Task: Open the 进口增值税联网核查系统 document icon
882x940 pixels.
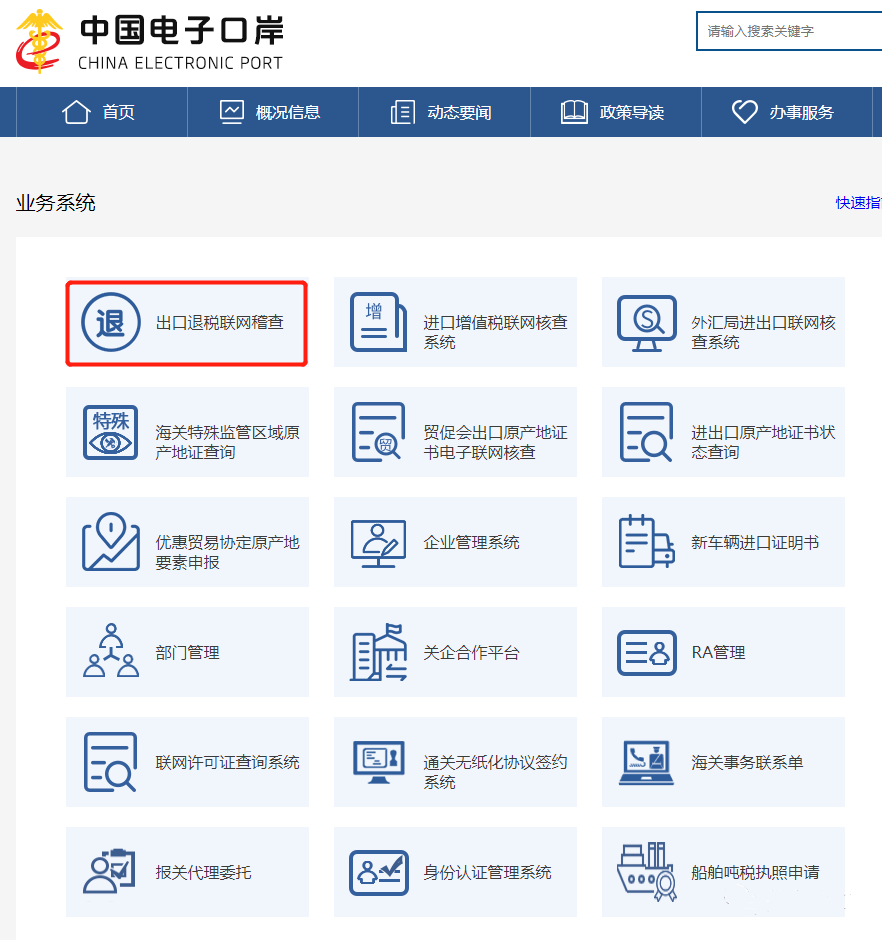Action: (378, 323)
